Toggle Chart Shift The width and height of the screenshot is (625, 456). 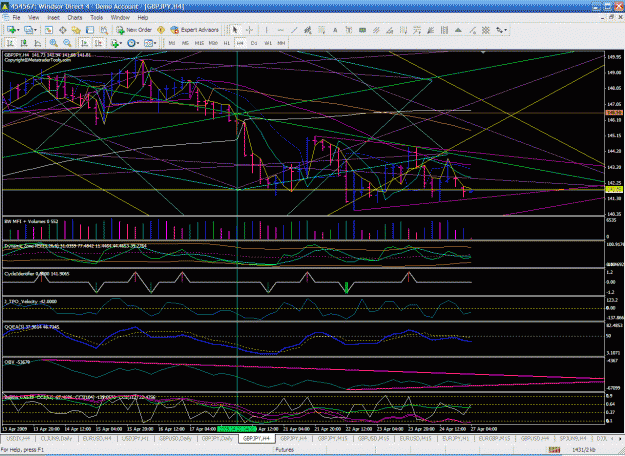pyautogui.click(x=98, y=43)
